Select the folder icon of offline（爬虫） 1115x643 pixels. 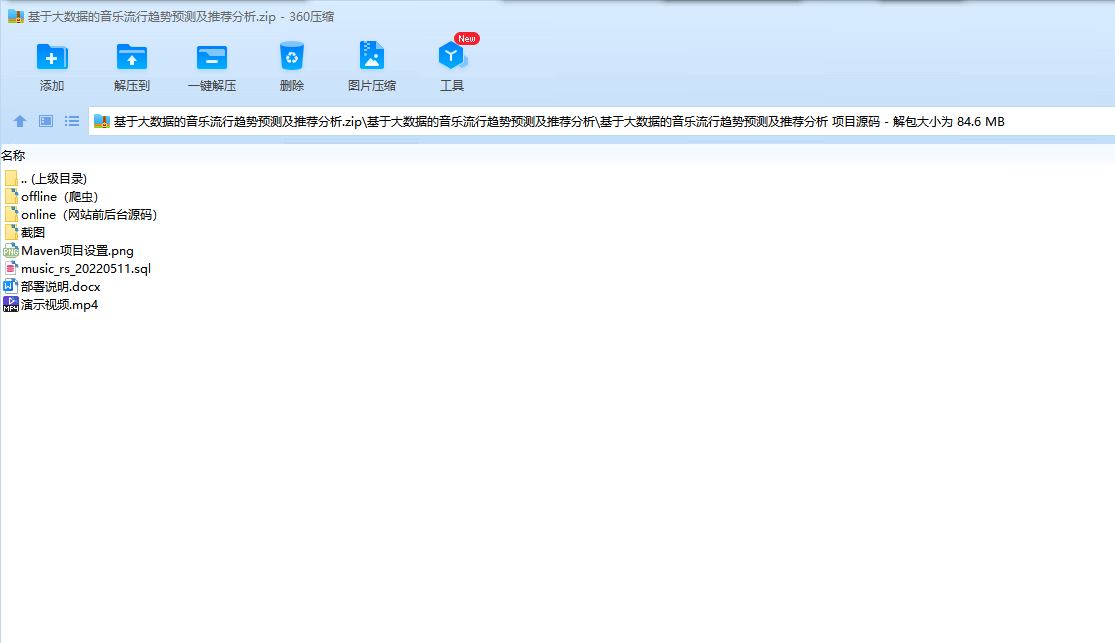click(x=11, y=196)
